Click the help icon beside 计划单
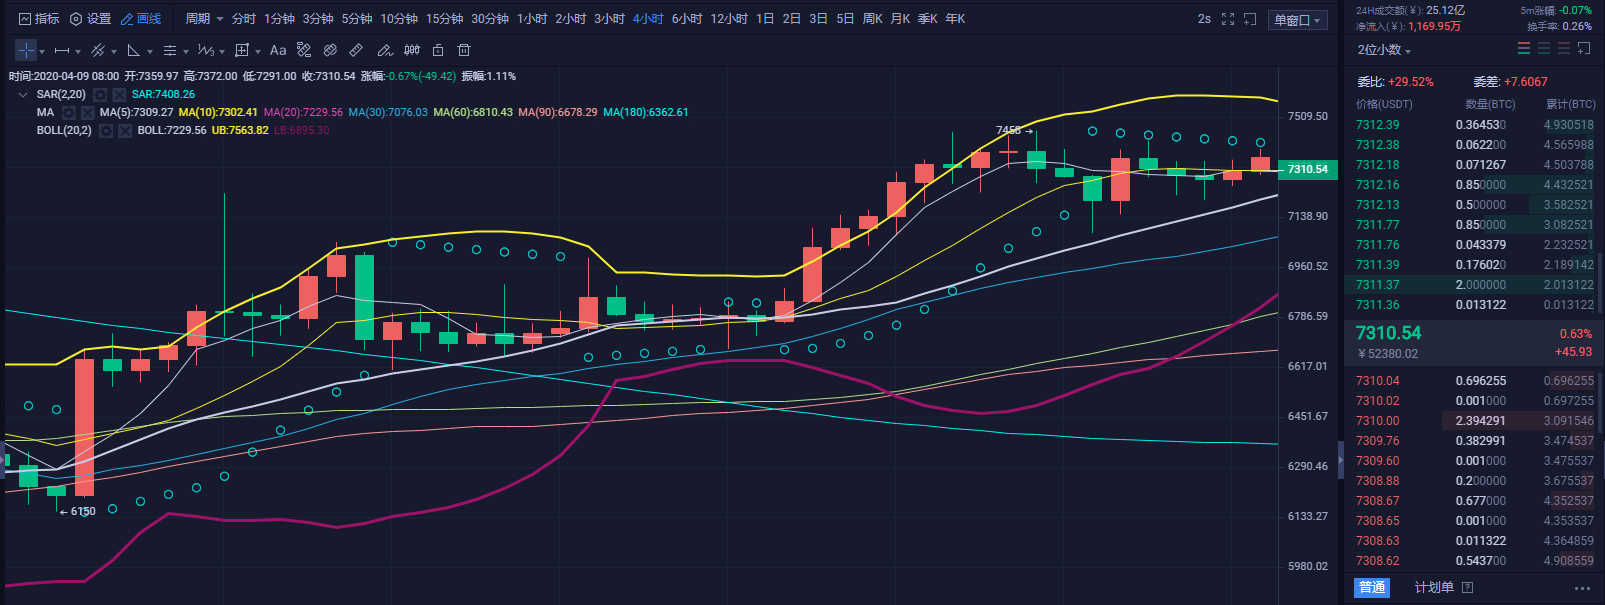The height and width of the screenshot is (605, 1605). [x=1468, y=588]
